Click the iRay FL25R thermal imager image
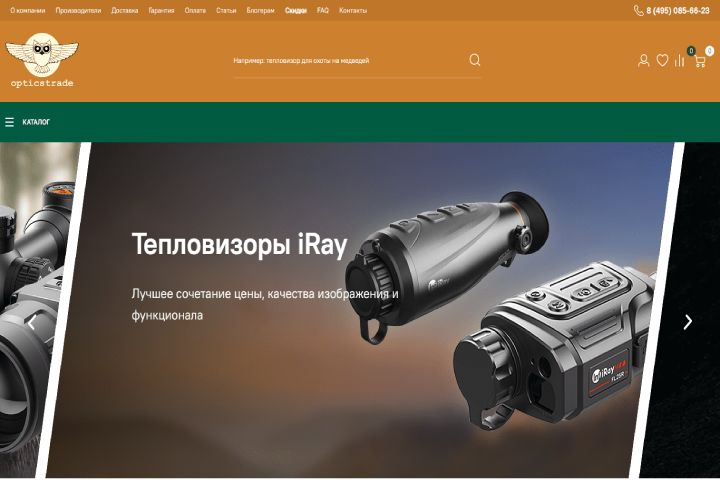Image resolution: width=720 pixels, height=480 pixels. [553, 344]
